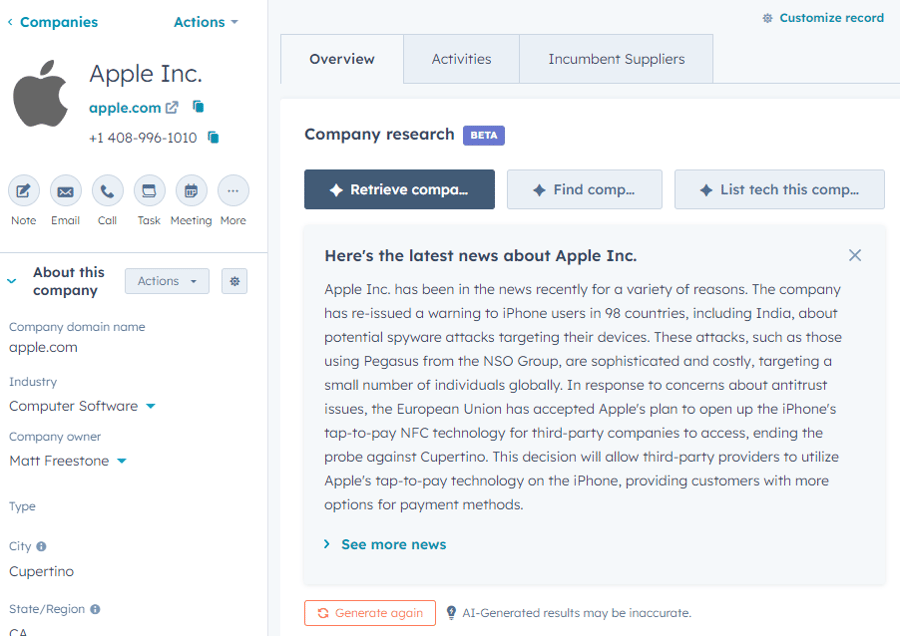Create a Task with the task icon
This screenshot has height=636, width=900.
point(149,191)
